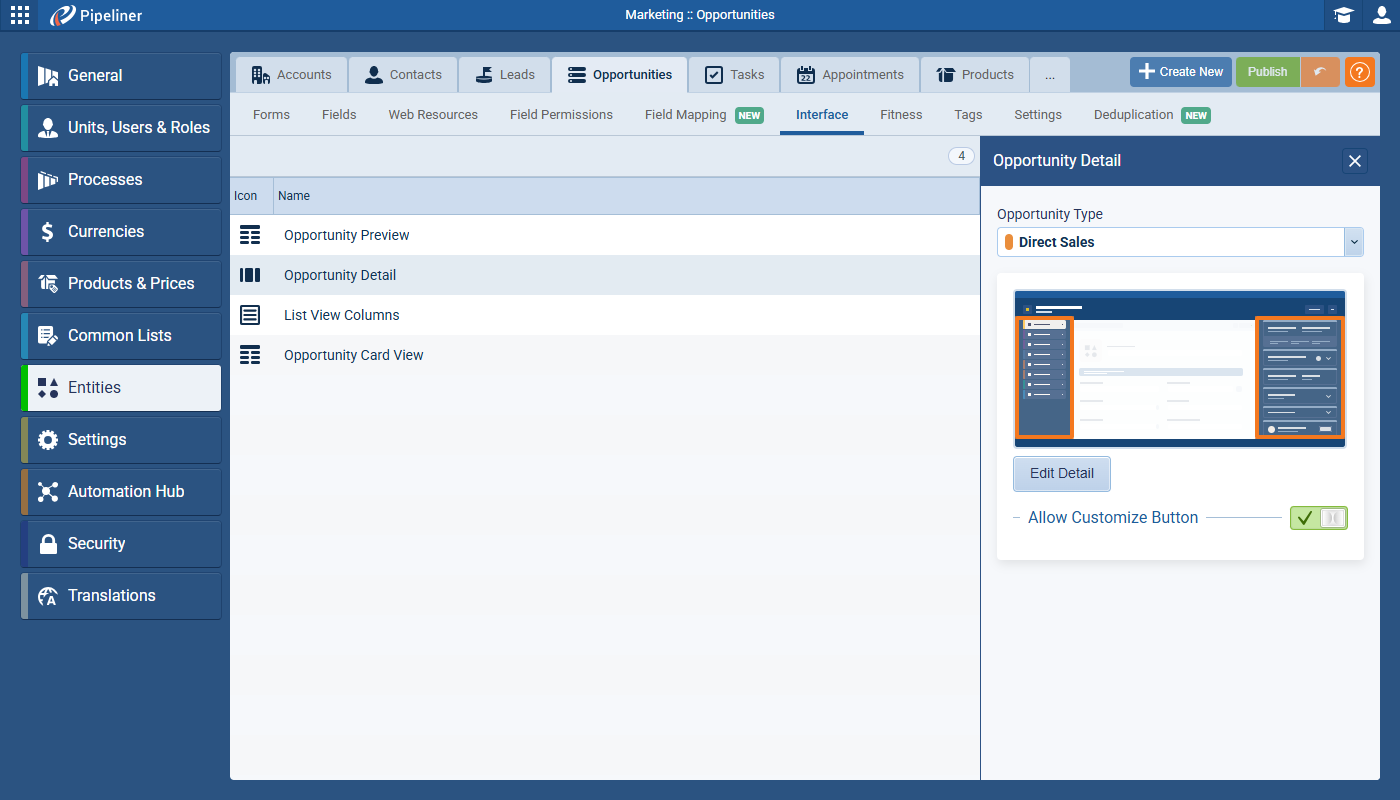Click the Opportunity Card View row icon
Screen dimensions: 1400x800
pyautogui.click(x=250, y=355)
